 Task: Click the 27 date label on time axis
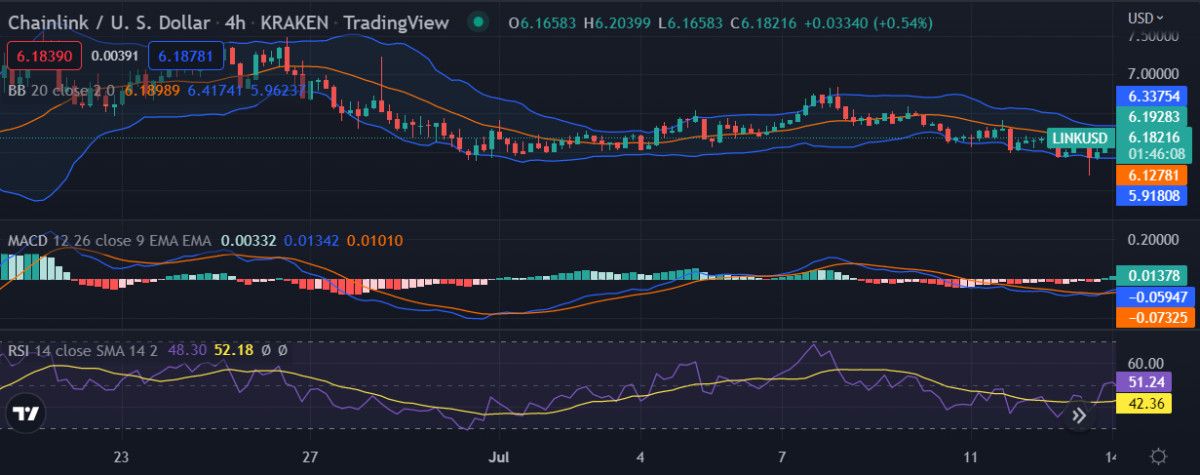click(311, 456)
